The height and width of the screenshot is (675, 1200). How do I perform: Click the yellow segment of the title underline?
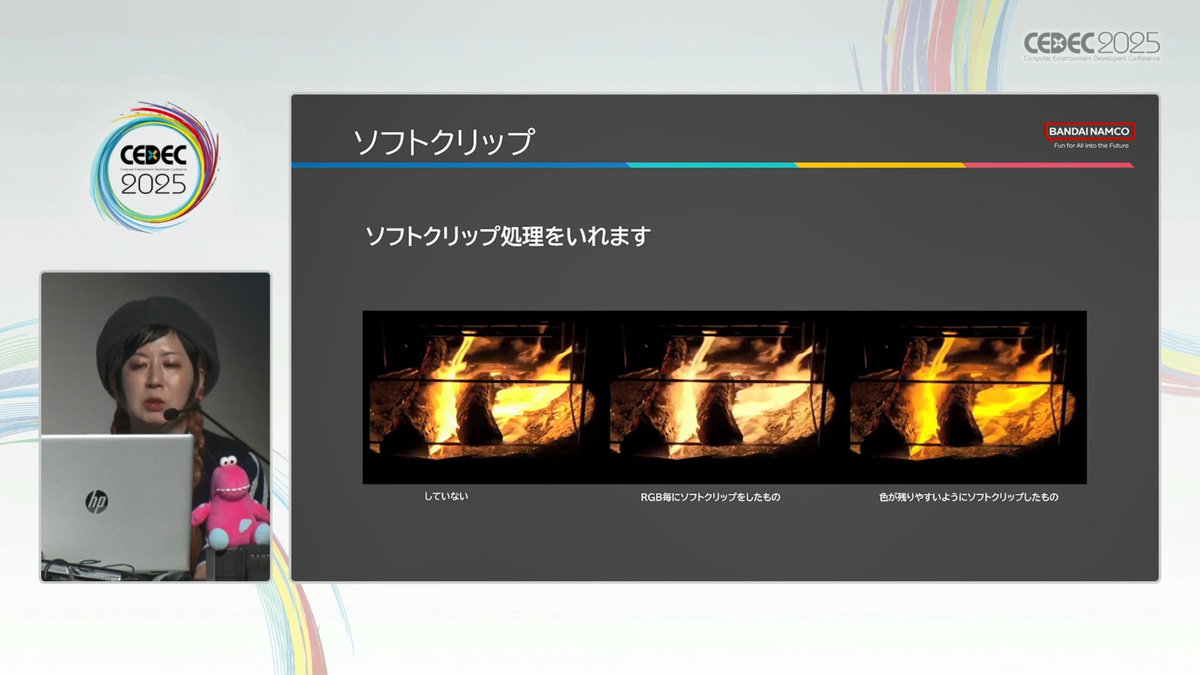(880, 165)
